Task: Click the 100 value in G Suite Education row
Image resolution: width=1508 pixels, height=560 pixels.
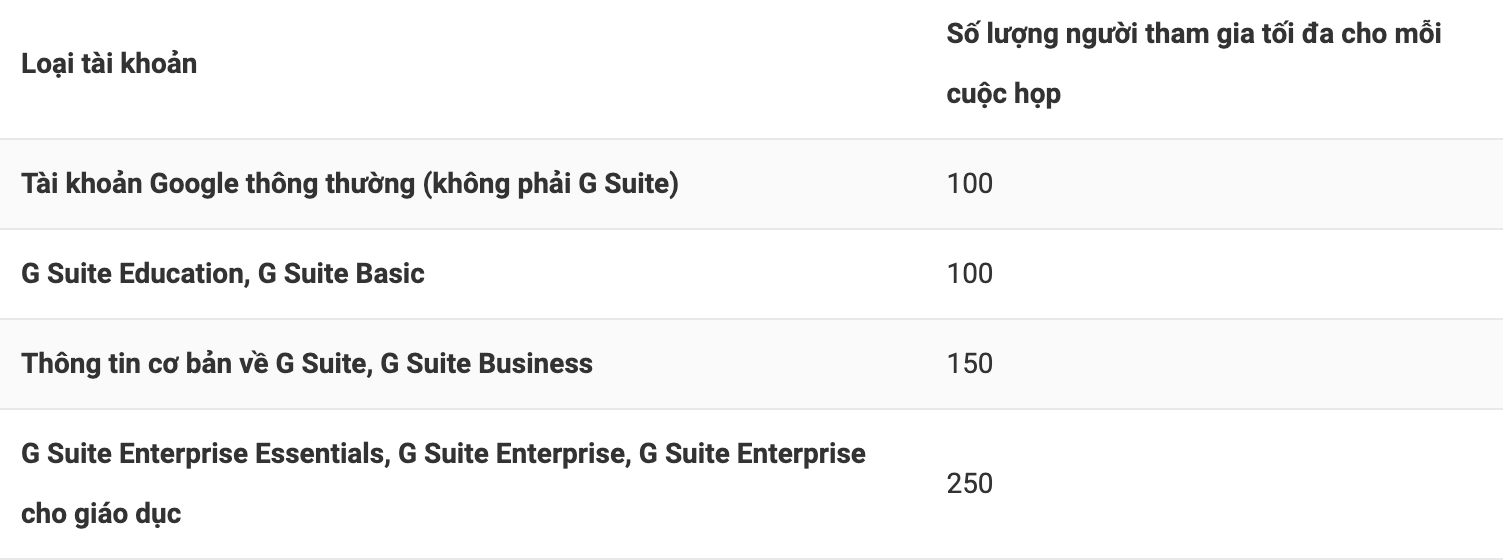Action: [970, 274]
